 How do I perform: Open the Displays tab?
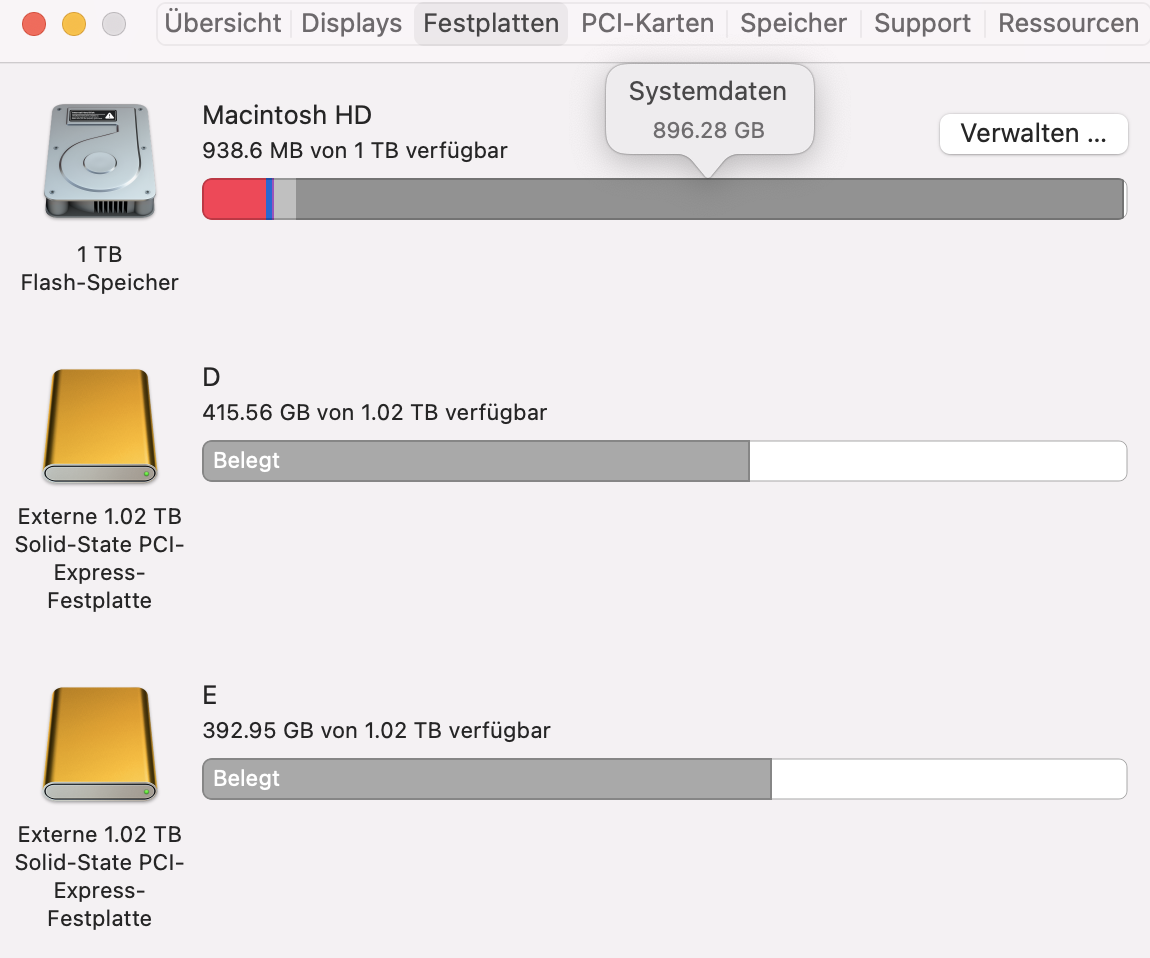[351, 23]
